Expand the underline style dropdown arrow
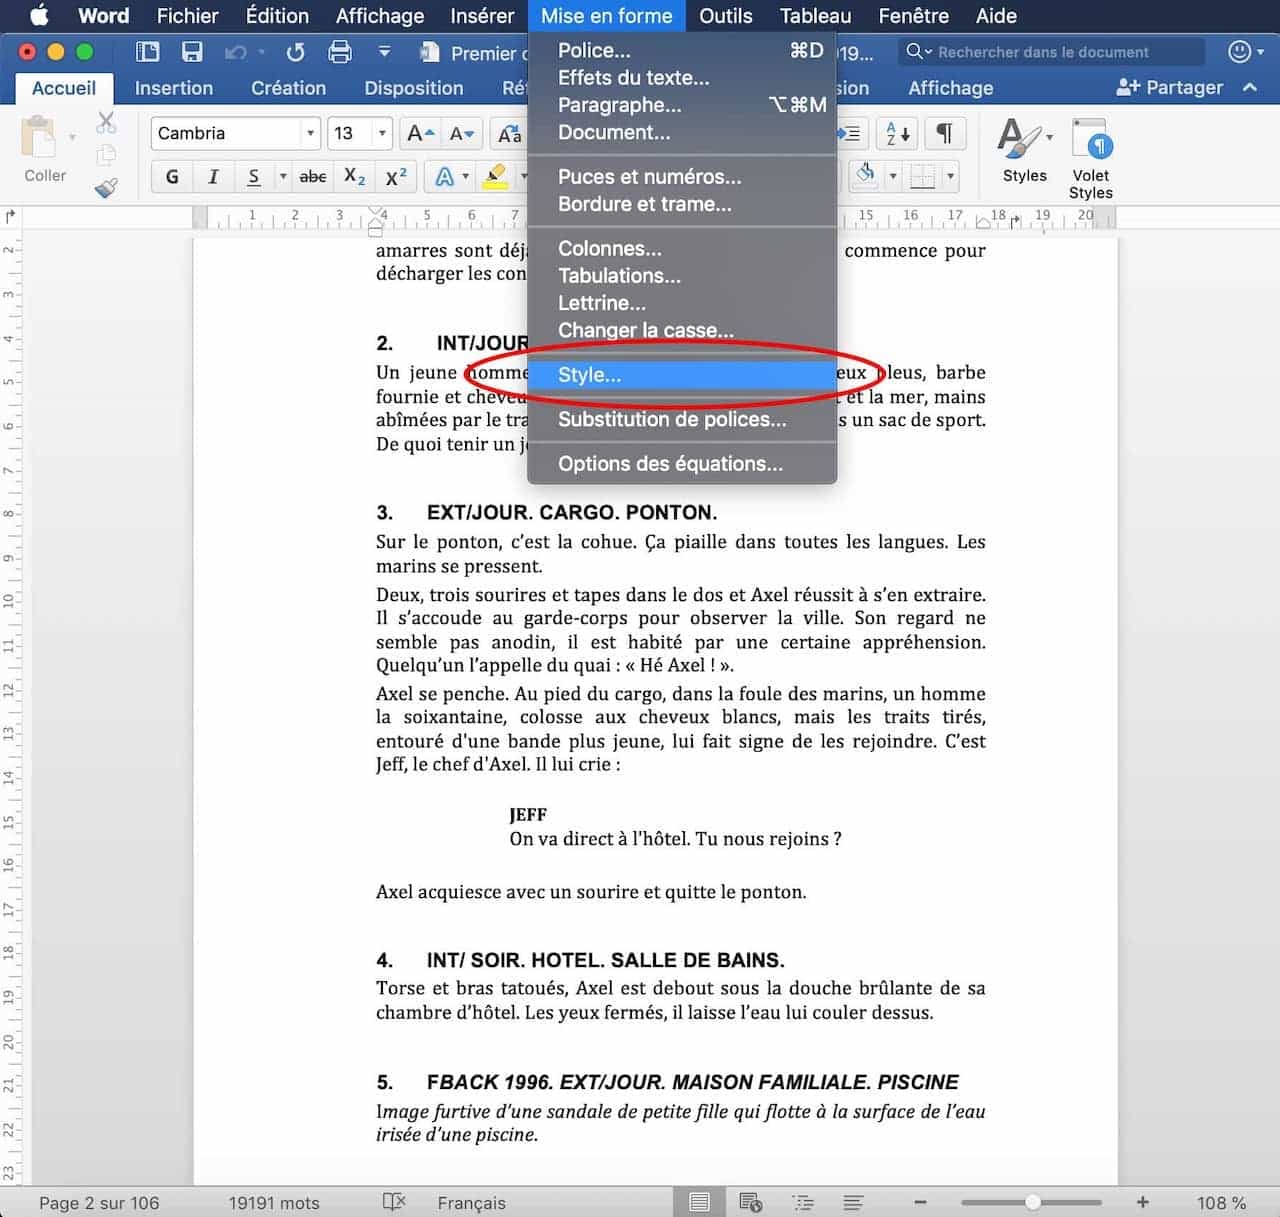Viewport: 1280px width, 1217px height. point(283,177)
